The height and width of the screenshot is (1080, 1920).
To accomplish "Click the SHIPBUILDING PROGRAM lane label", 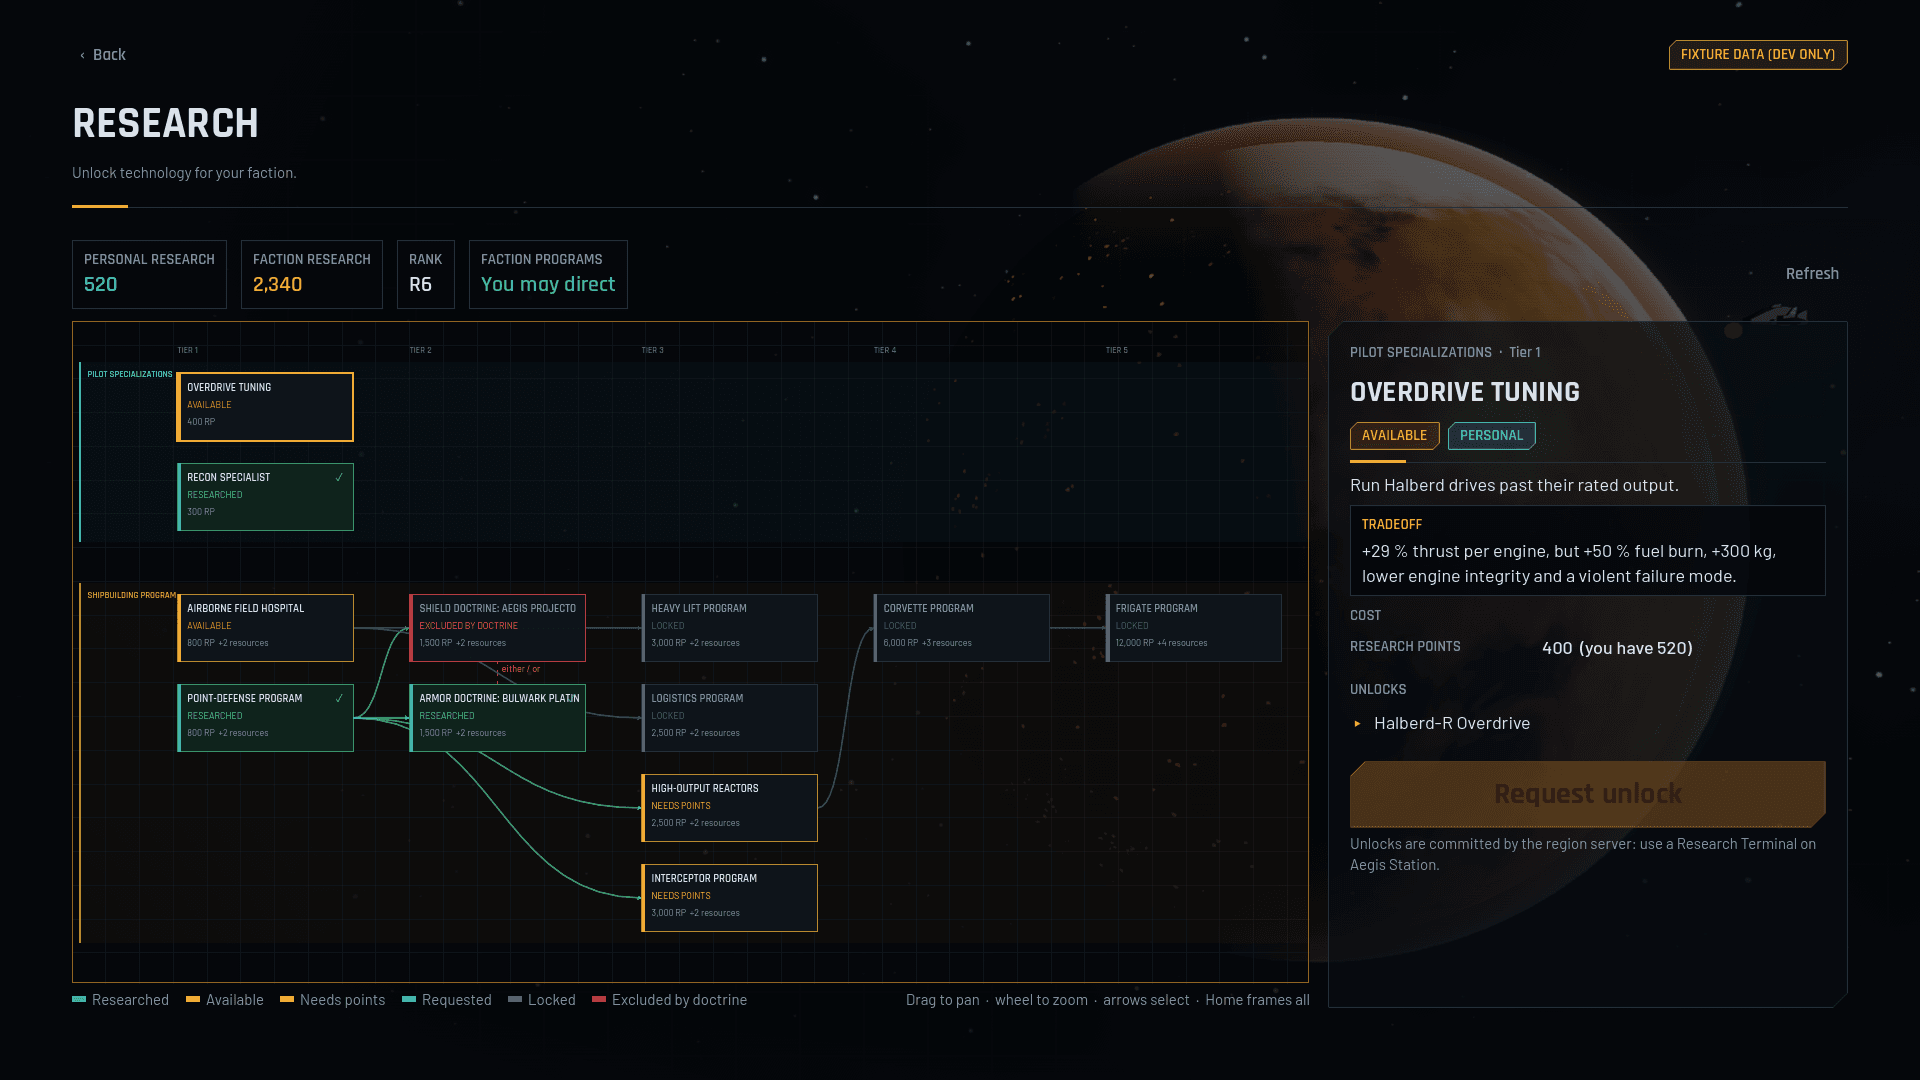I will [131, 596].
